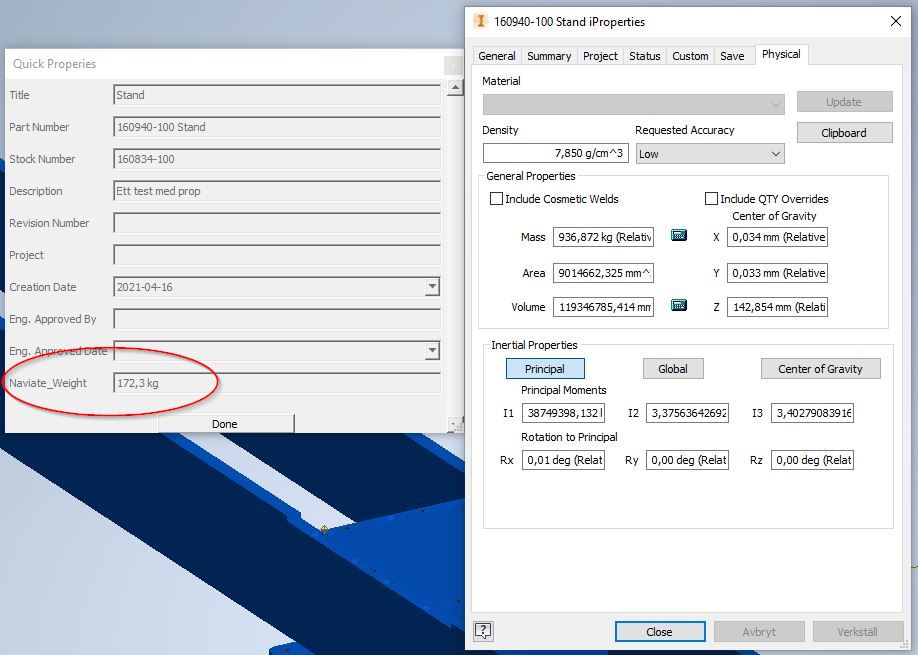Screen dimensions: 918x655
Task: Show Center of Gravity inertial properties
Action: pyautogui.click(x=820, y=368)
